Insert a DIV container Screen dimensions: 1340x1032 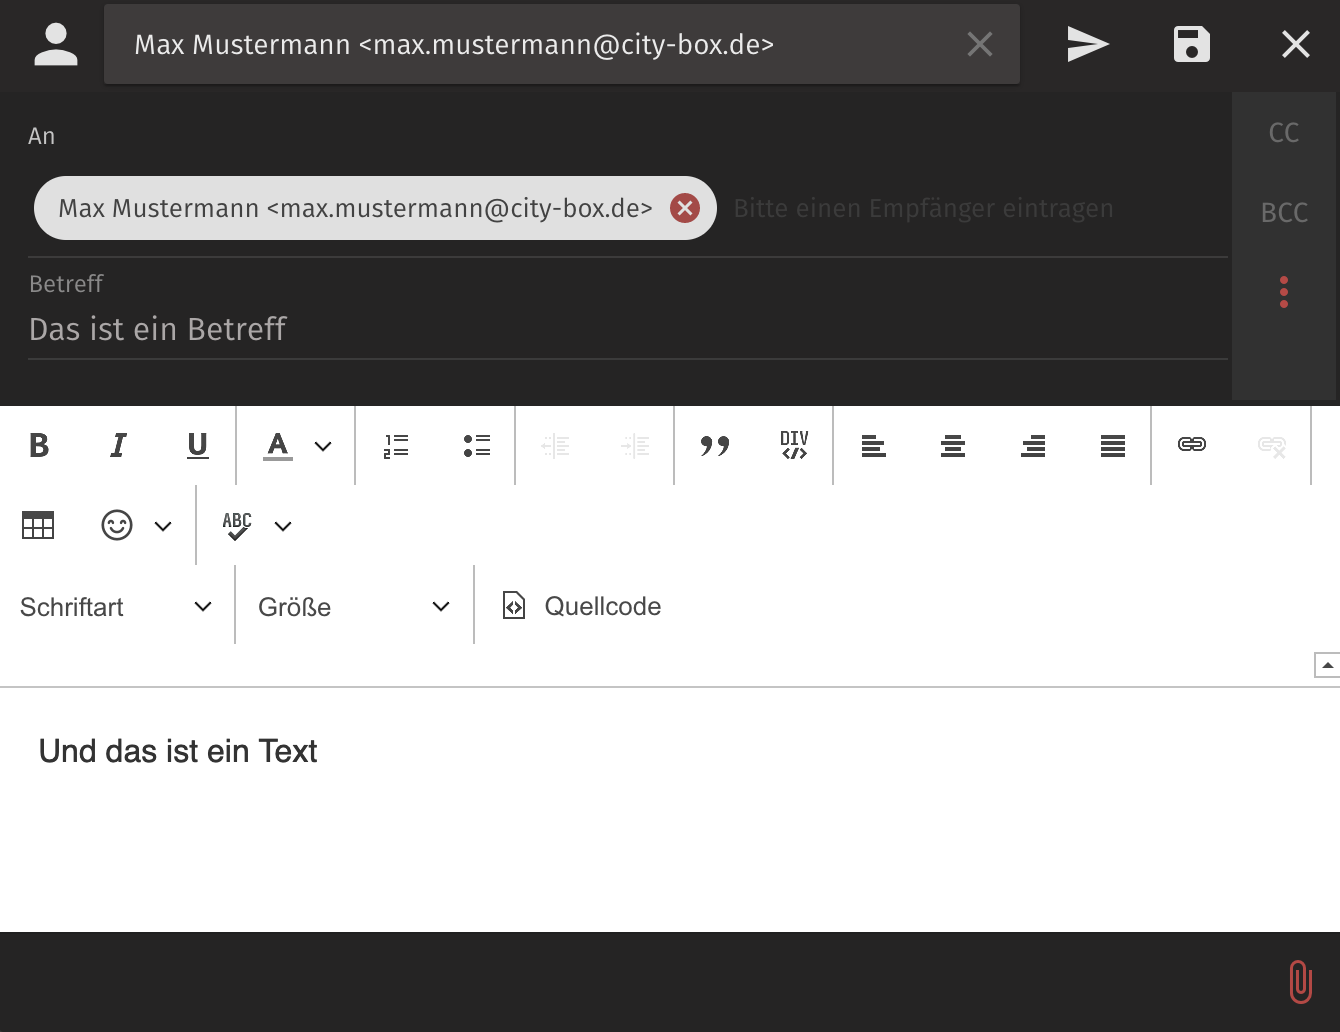(x=794, y=445)
